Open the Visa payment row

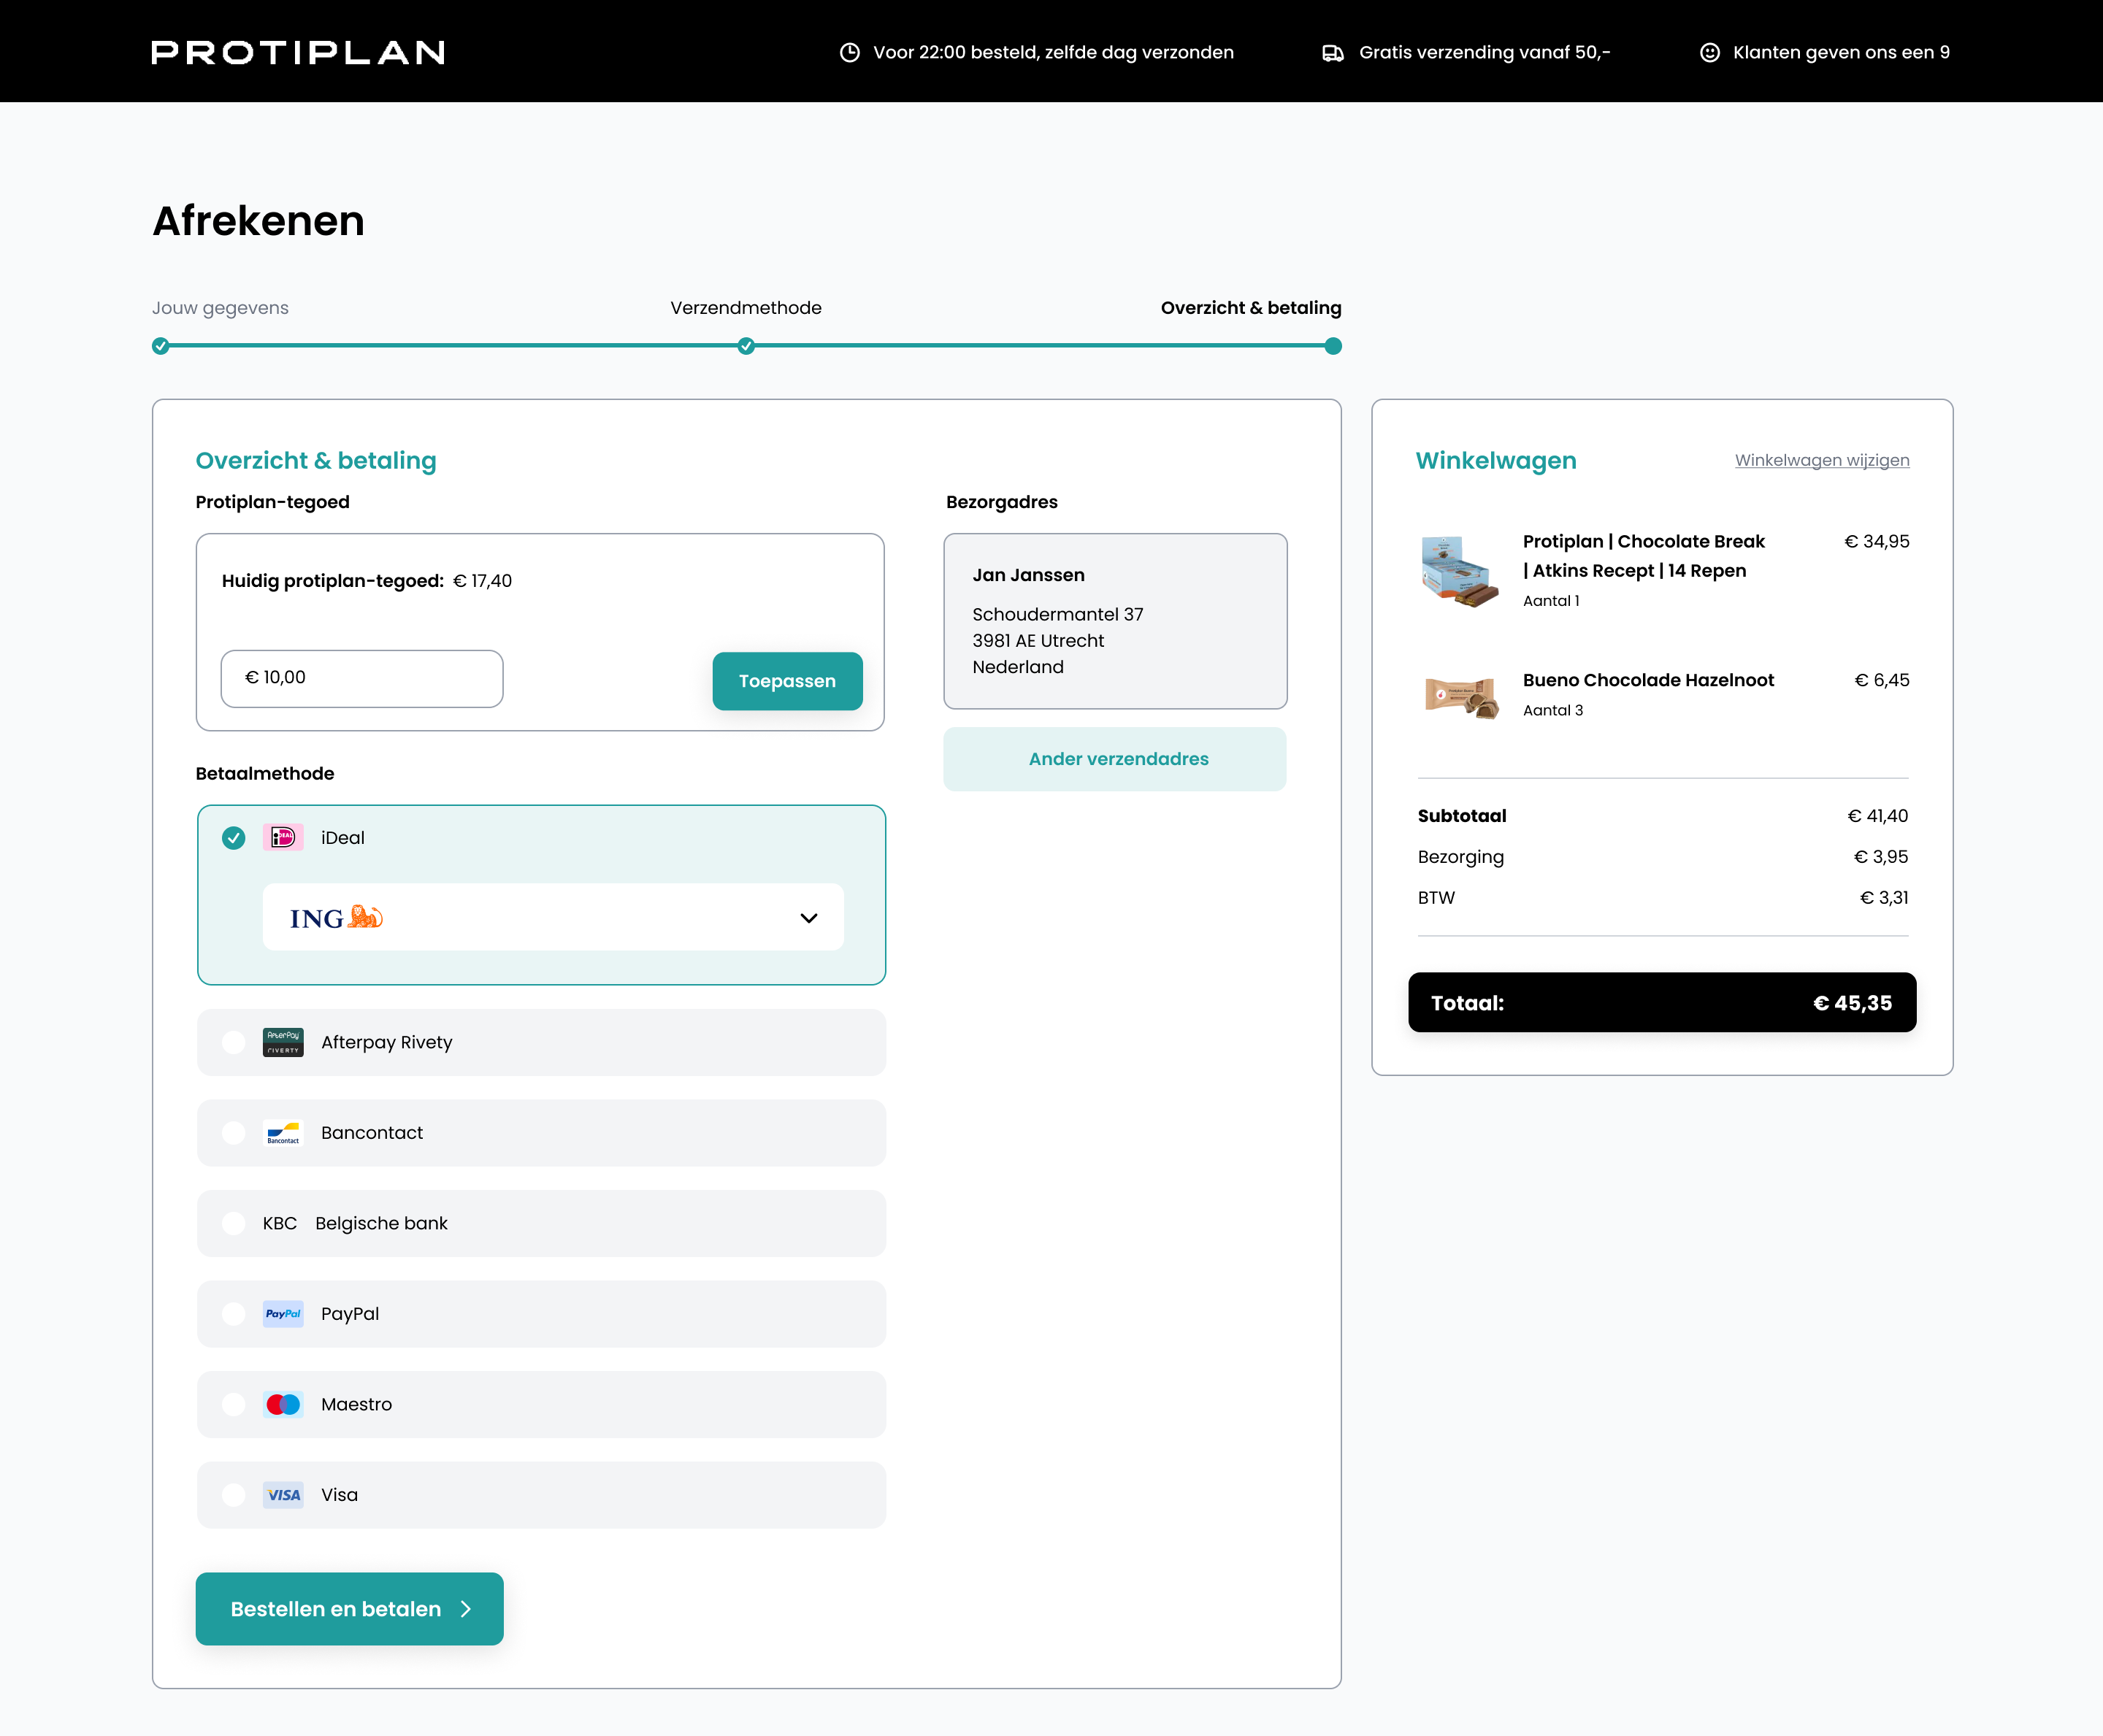pos(541,1495)
